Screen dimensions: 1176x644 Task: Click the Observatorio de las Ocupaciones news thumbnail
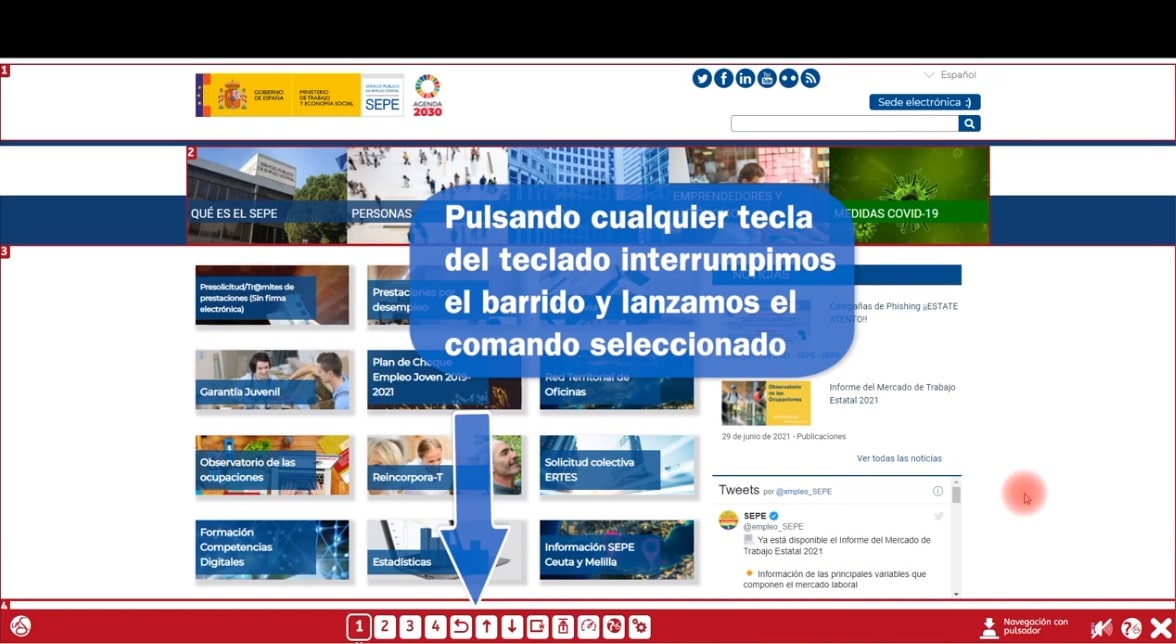tap(766, 403)
